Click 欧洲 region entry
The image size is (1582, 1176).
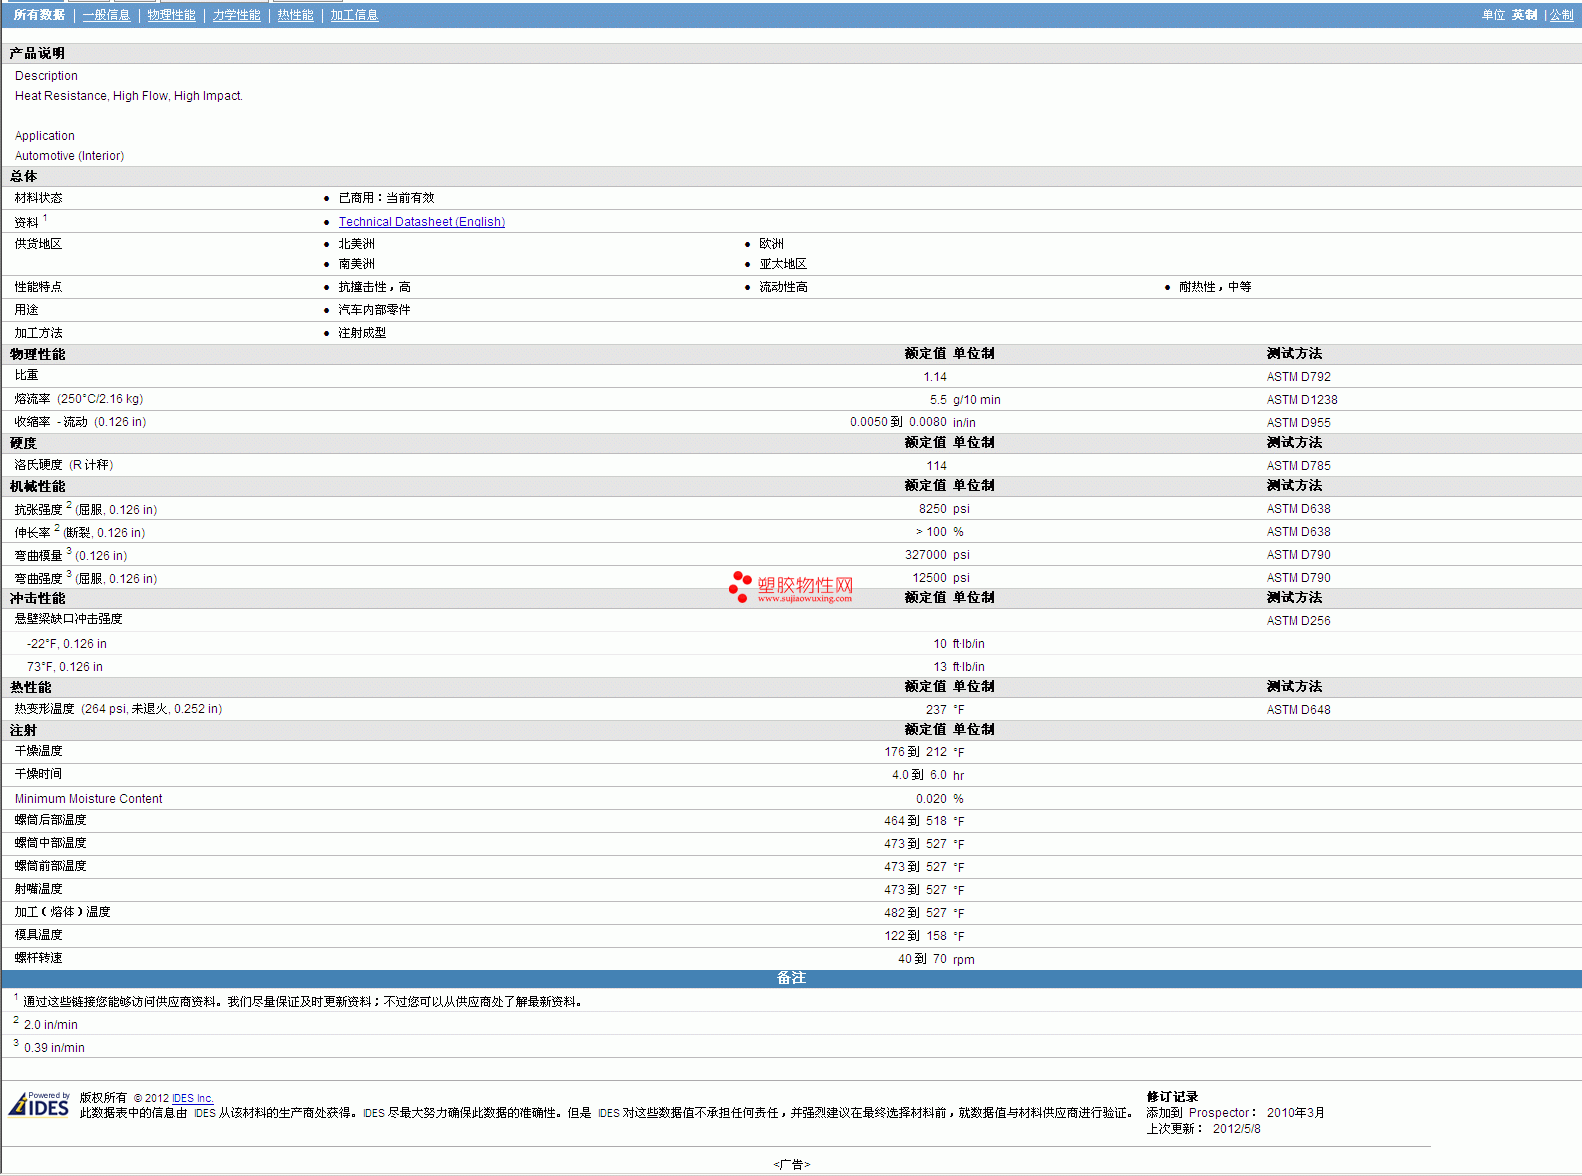click(x=771, y=244)
